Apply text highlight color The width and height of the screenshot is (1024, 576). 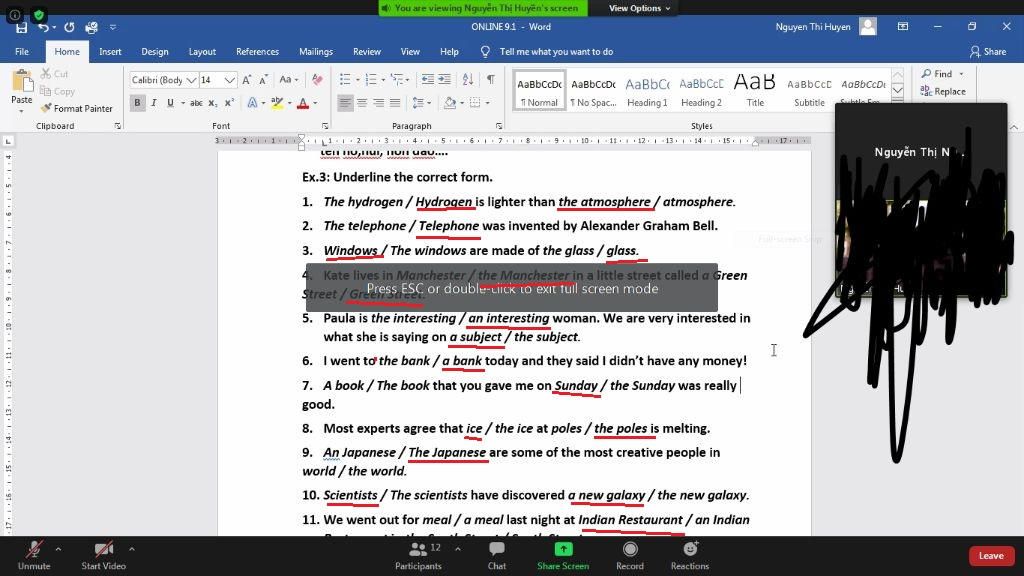[x=277, y=103]
